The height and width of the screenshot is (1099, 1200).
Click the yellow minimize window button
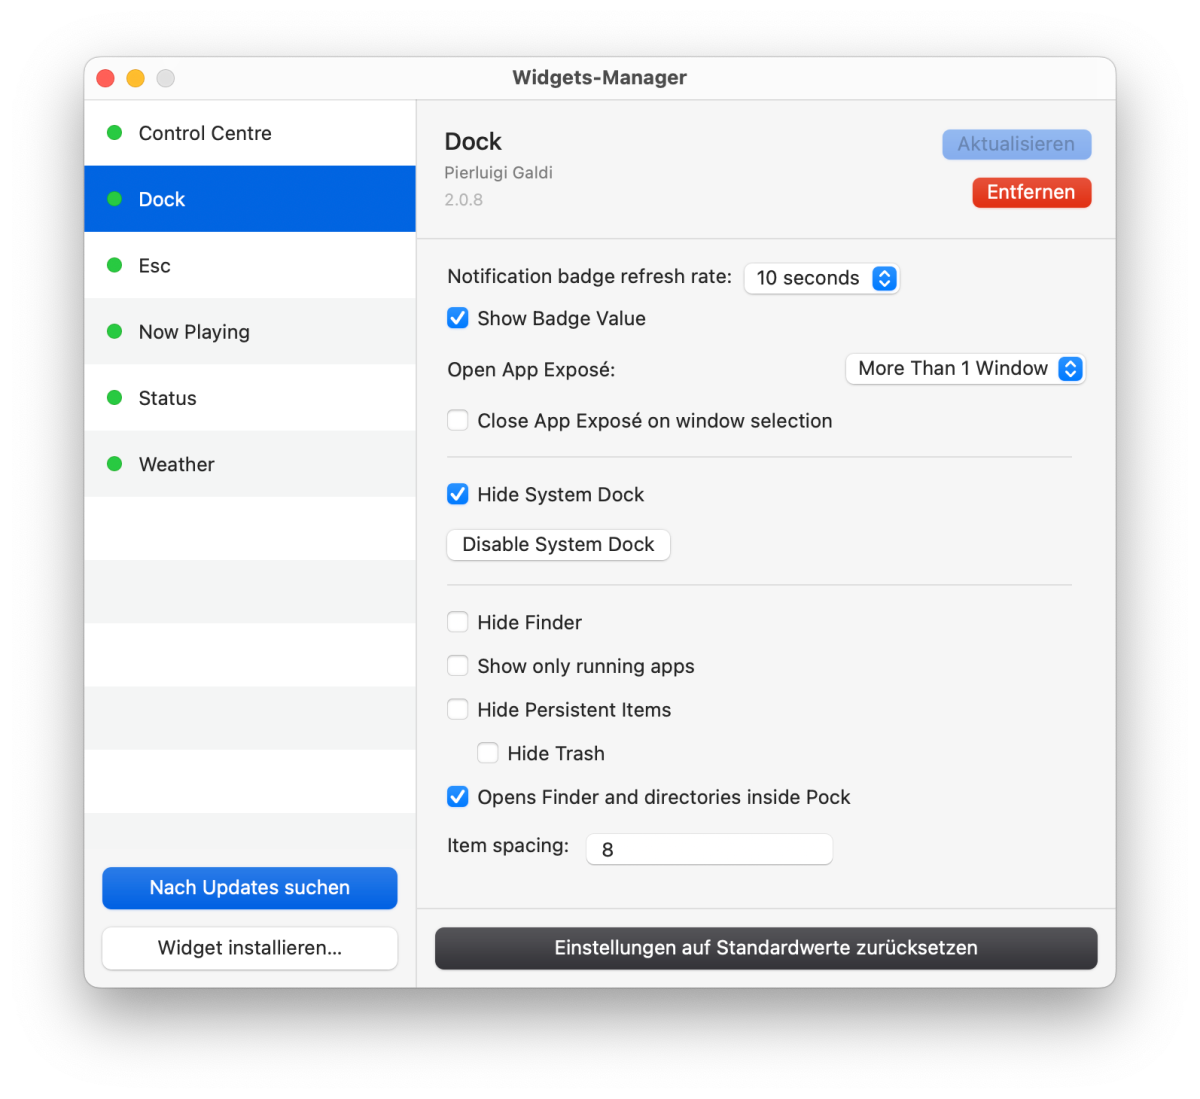(x=136, y=78)
